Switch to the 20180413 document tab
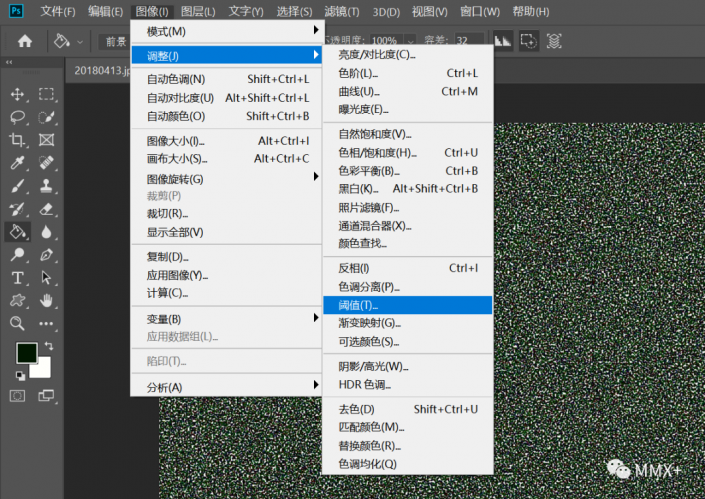This screenshot has height=499, width=705. pyautogui.click(x=100, y=70)
